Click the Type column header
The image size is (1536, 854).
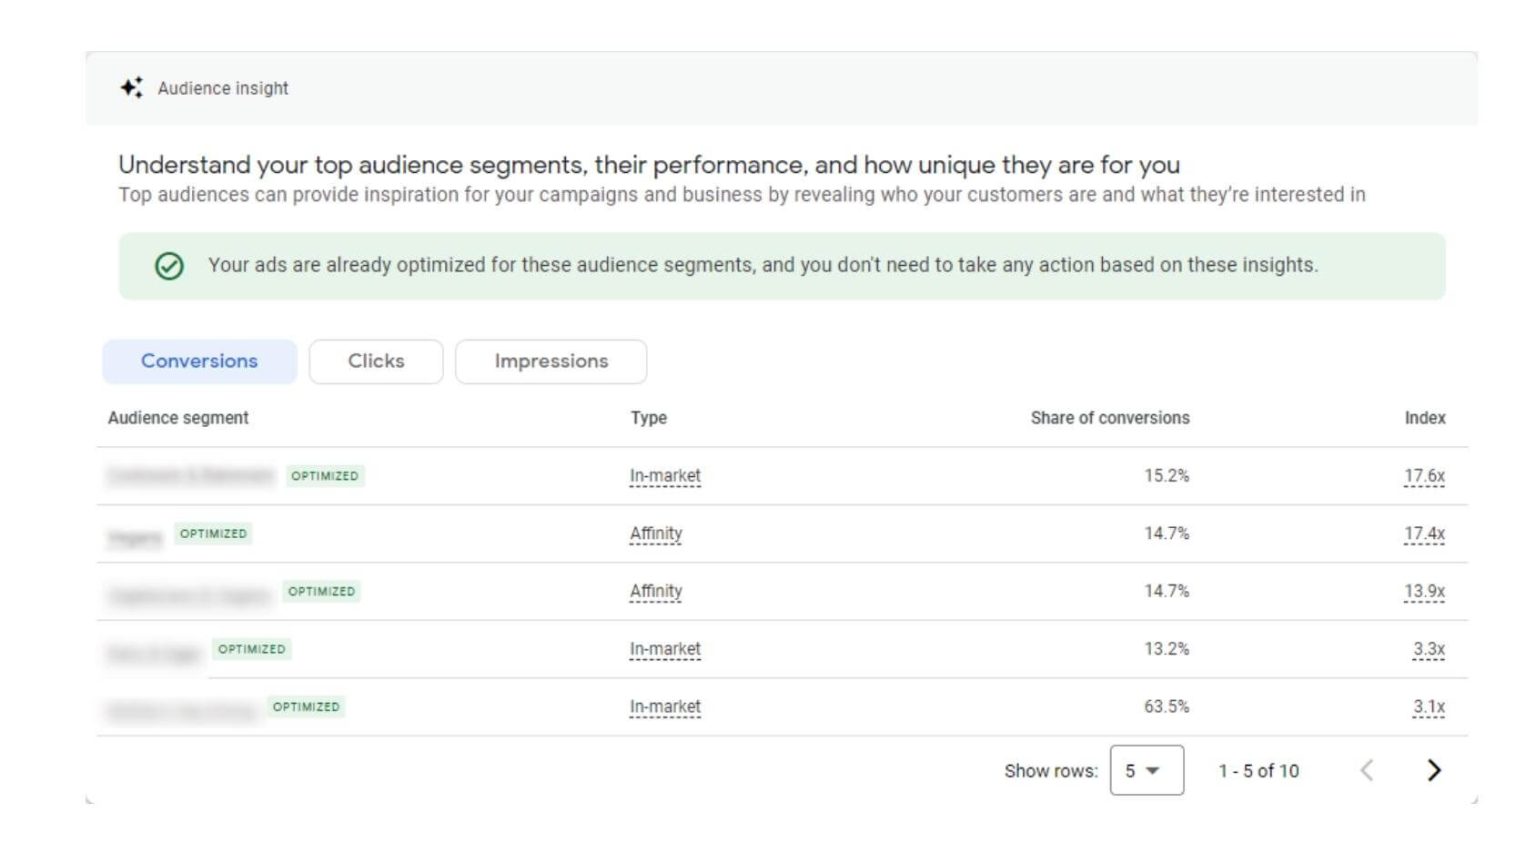point(645,419)
